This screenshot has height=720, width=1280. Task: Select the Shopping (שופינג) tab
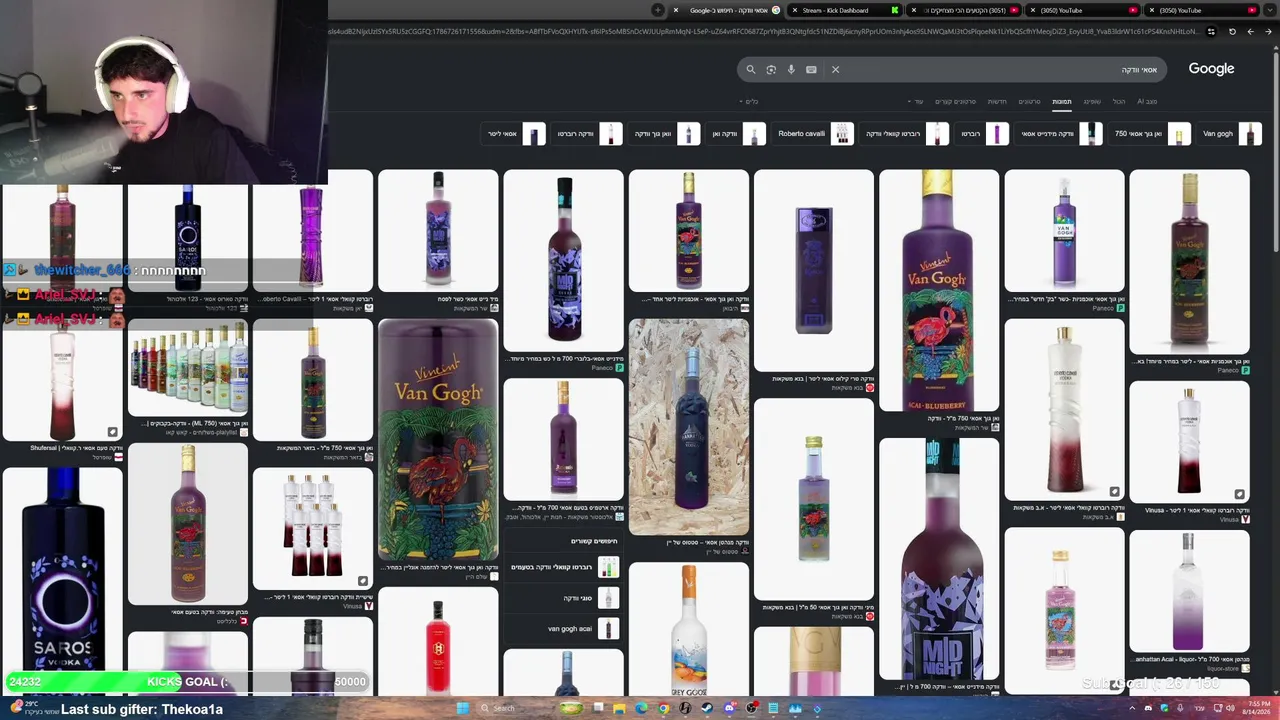pyautogui.click(x=1092, y=101)
